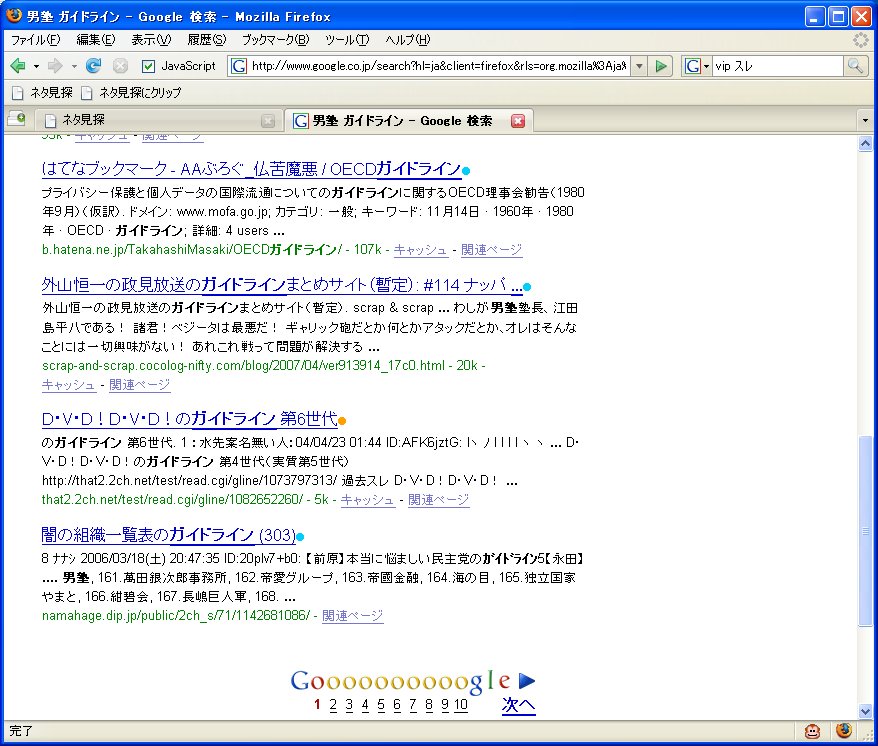Click the search magnifier button
878x746 pixels.
[x=854, y=66]
